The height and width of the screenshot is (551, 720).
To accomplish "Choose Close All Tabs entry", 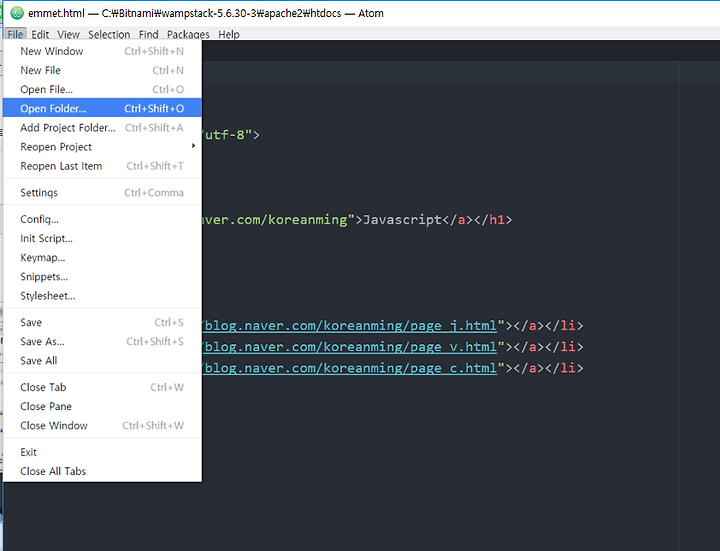I will coord(102,471).
